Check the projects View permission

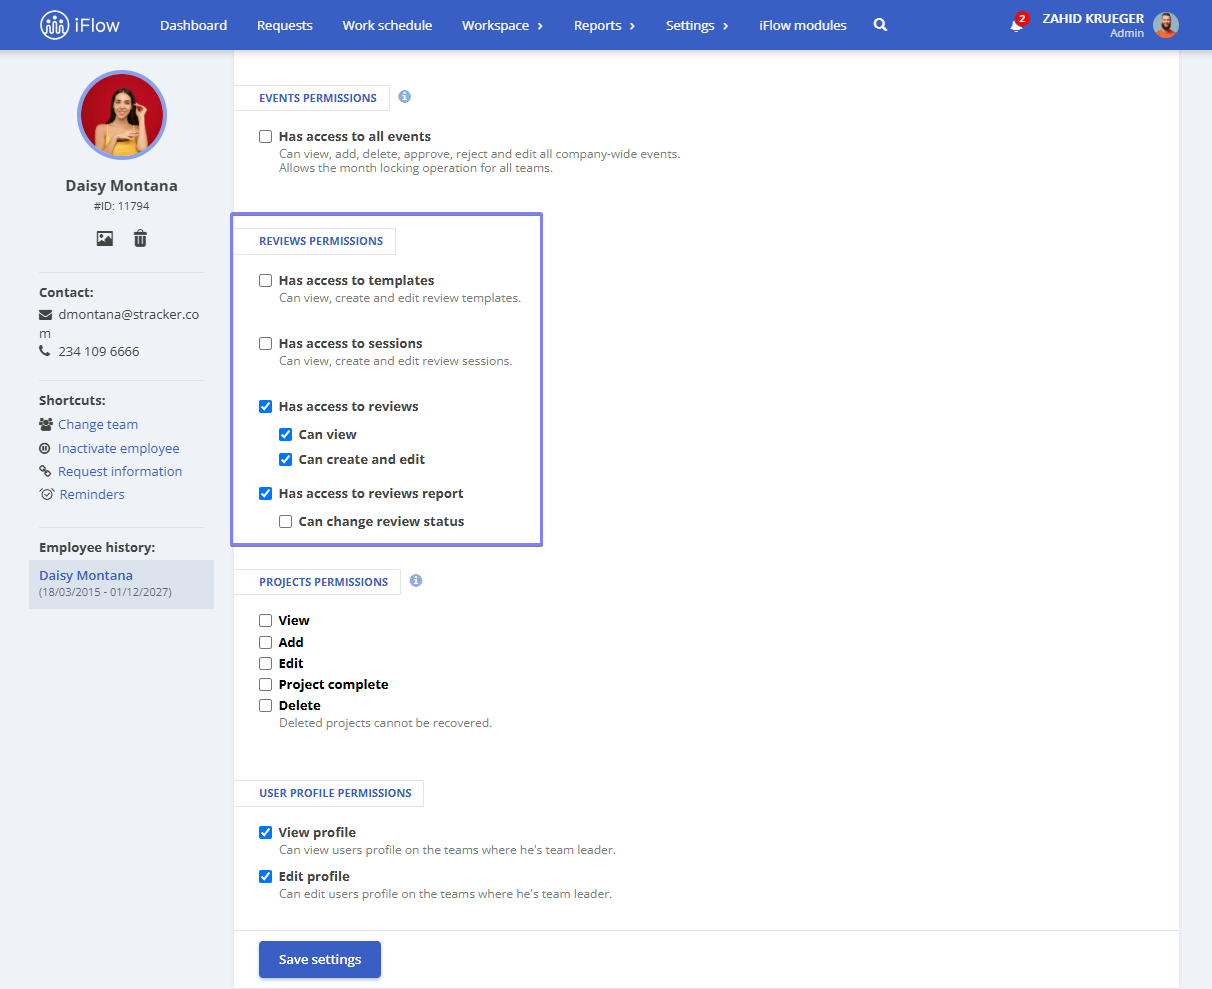[265, 620]
